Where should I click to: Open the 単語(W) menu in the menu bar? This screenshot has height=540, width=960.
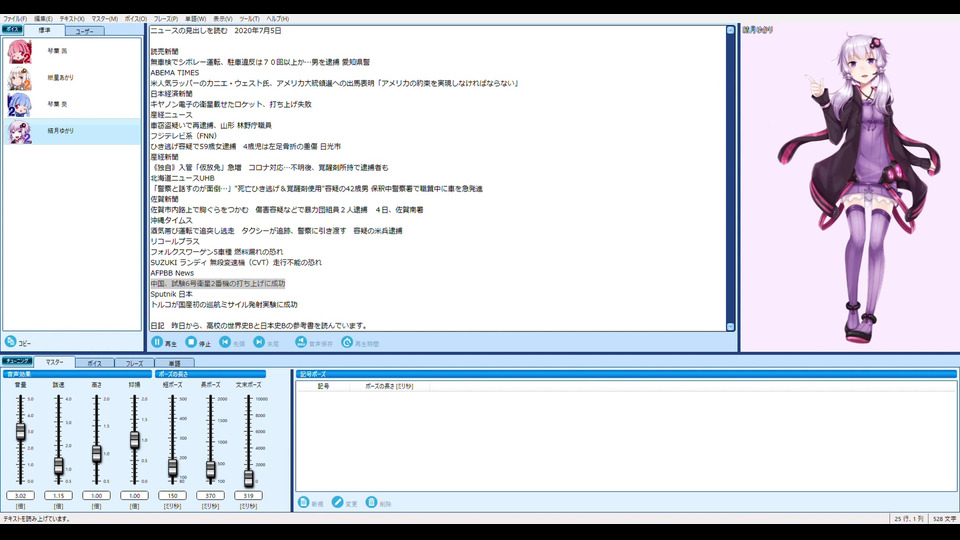click(x=195, y=19)
